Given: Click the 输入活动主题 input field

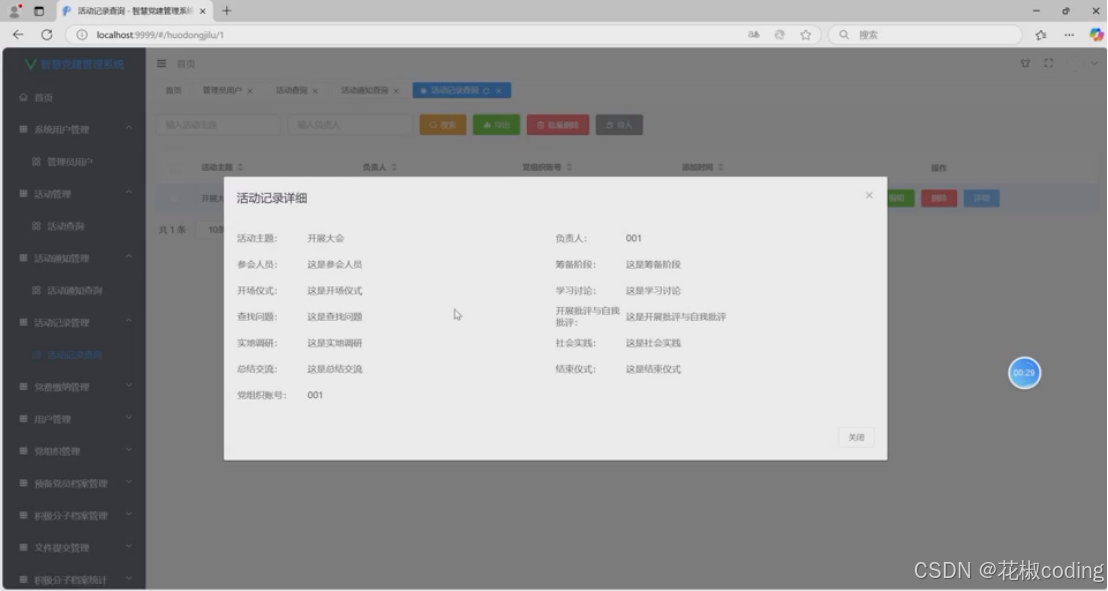Looking at the screenshot, I should click(x=218, y=124).
